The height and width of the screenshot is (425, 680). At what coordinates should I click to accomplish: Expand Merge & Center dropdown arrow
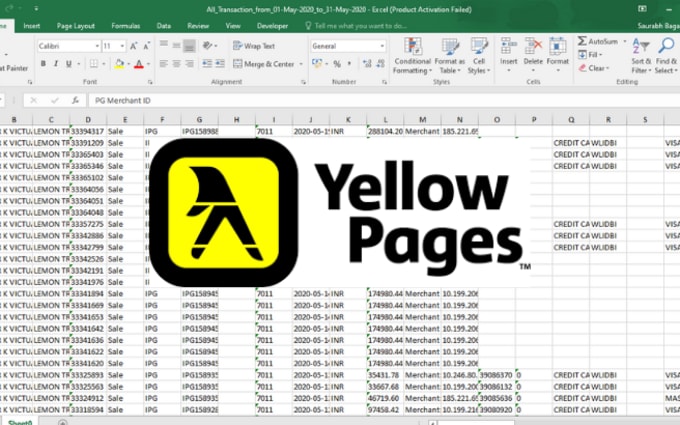pos(301,64)
